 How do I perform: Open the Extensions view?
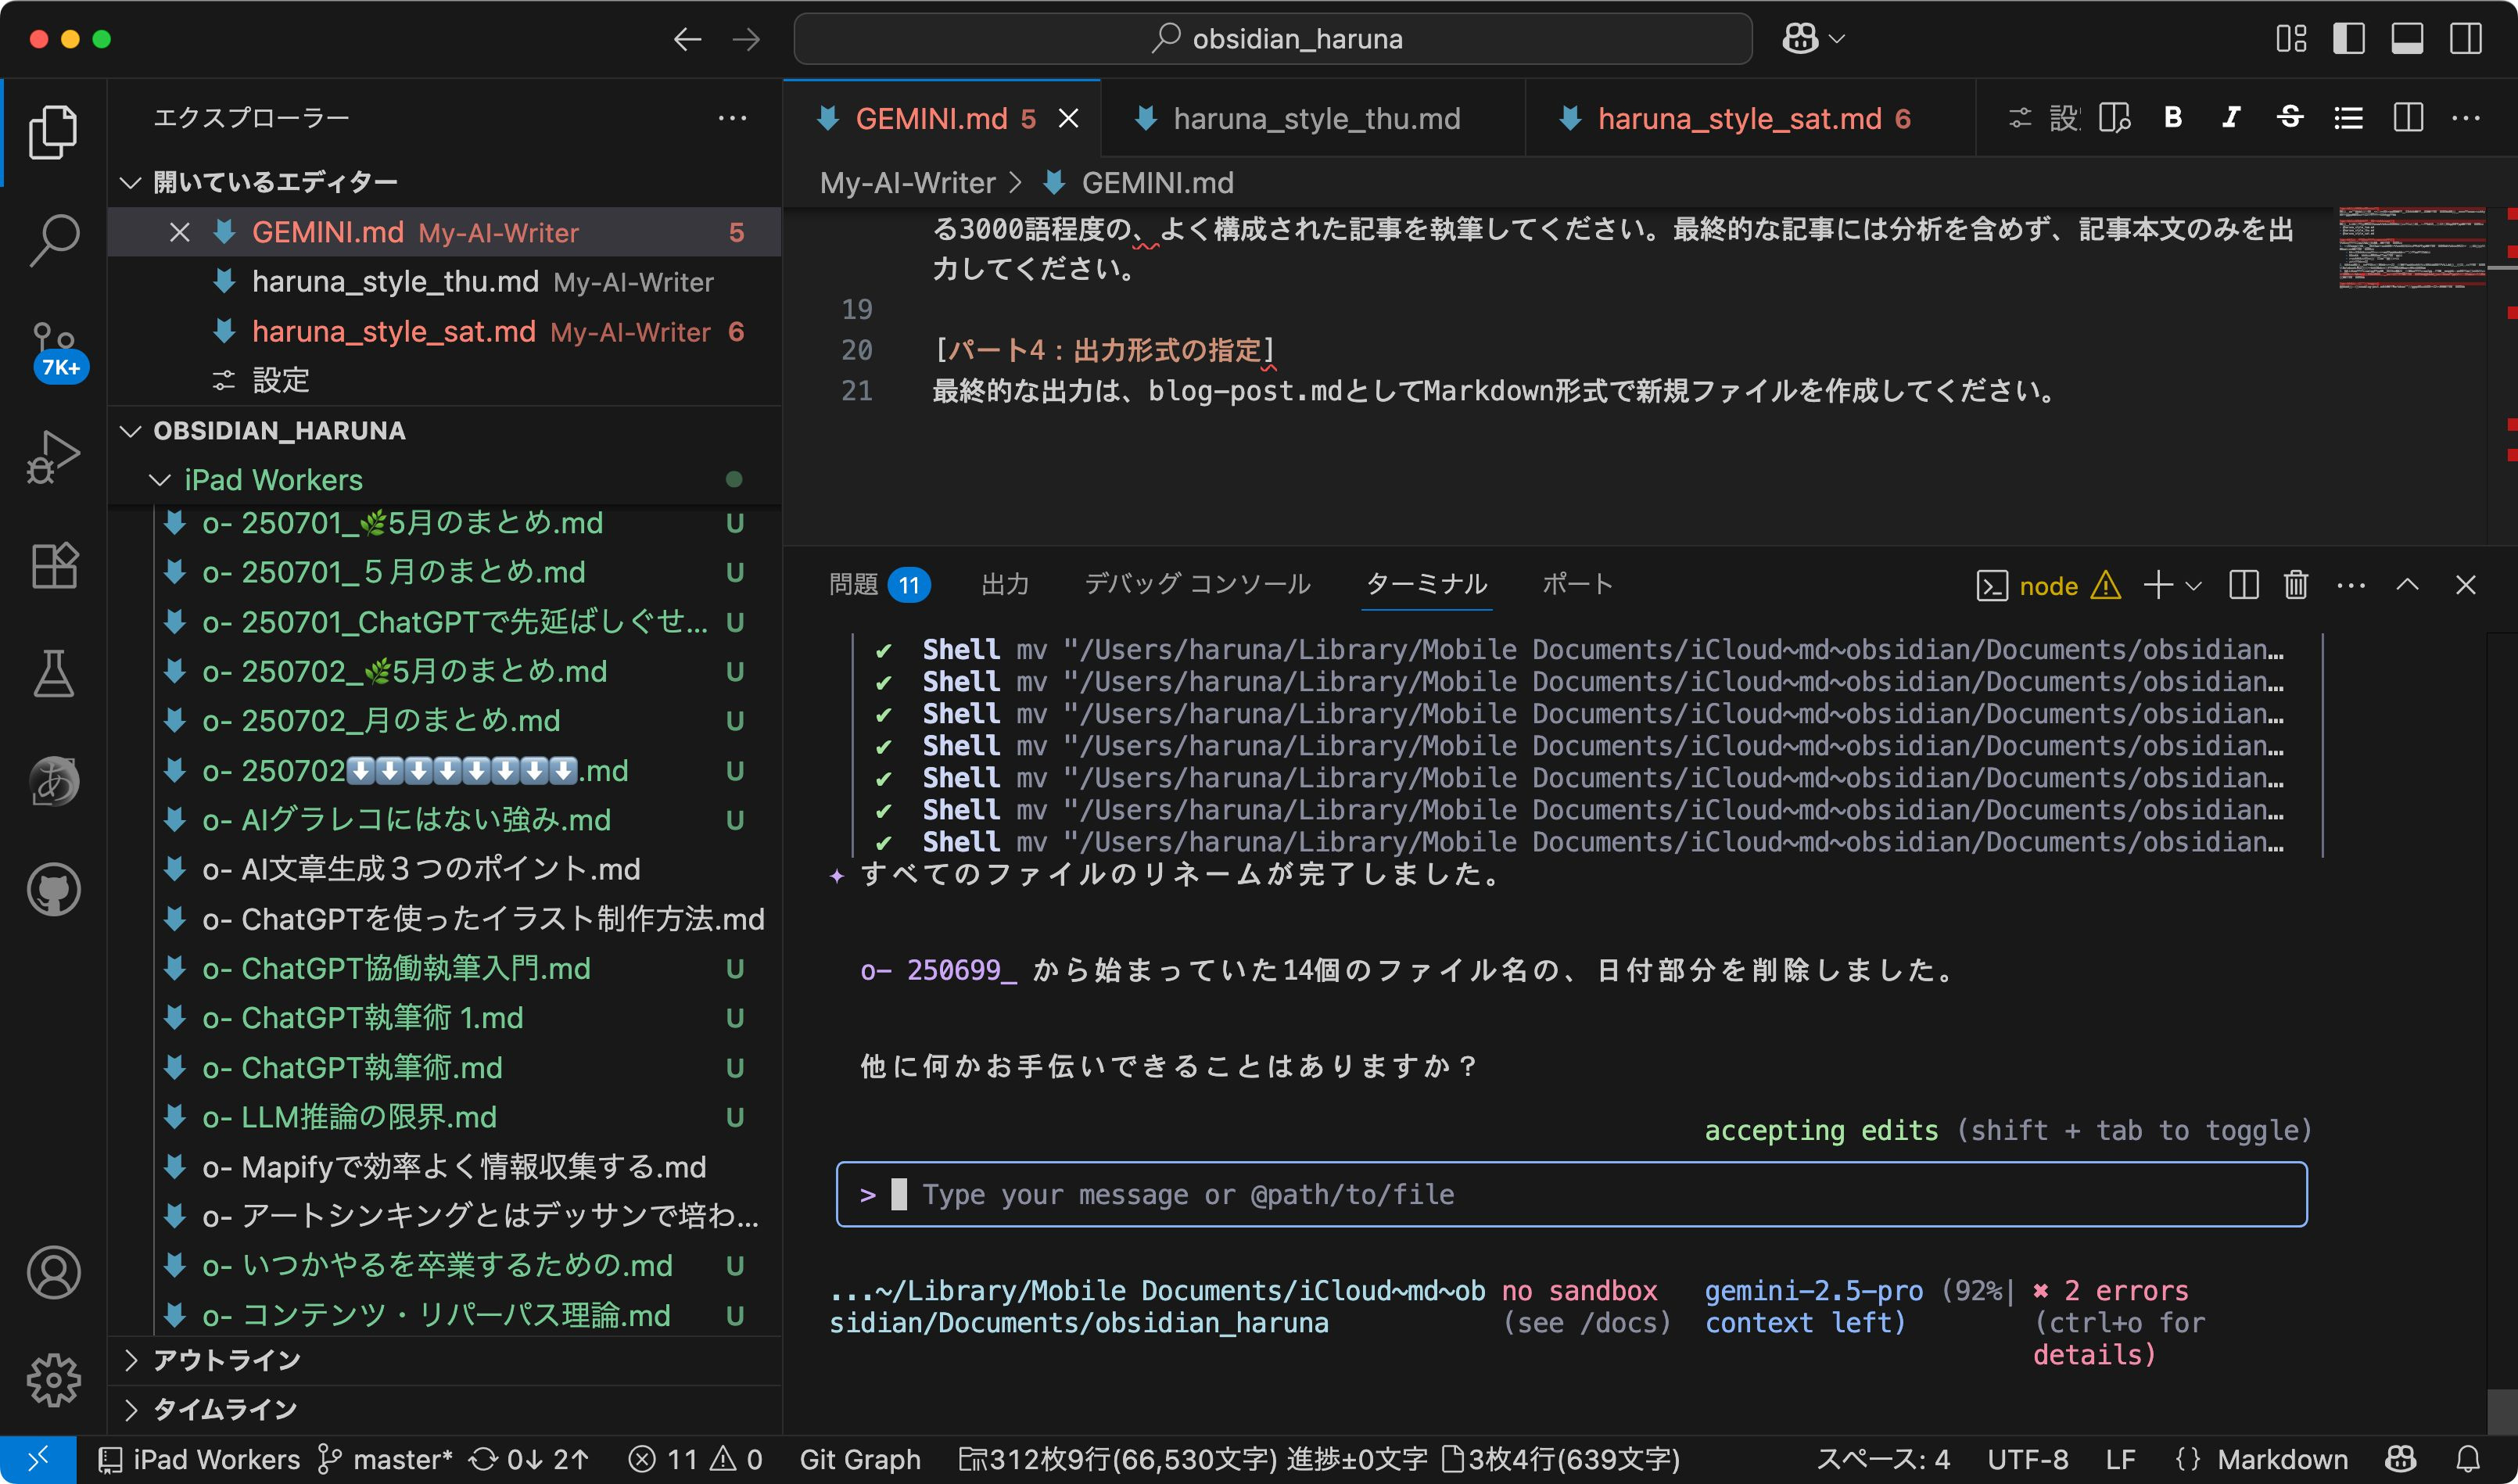54,566
